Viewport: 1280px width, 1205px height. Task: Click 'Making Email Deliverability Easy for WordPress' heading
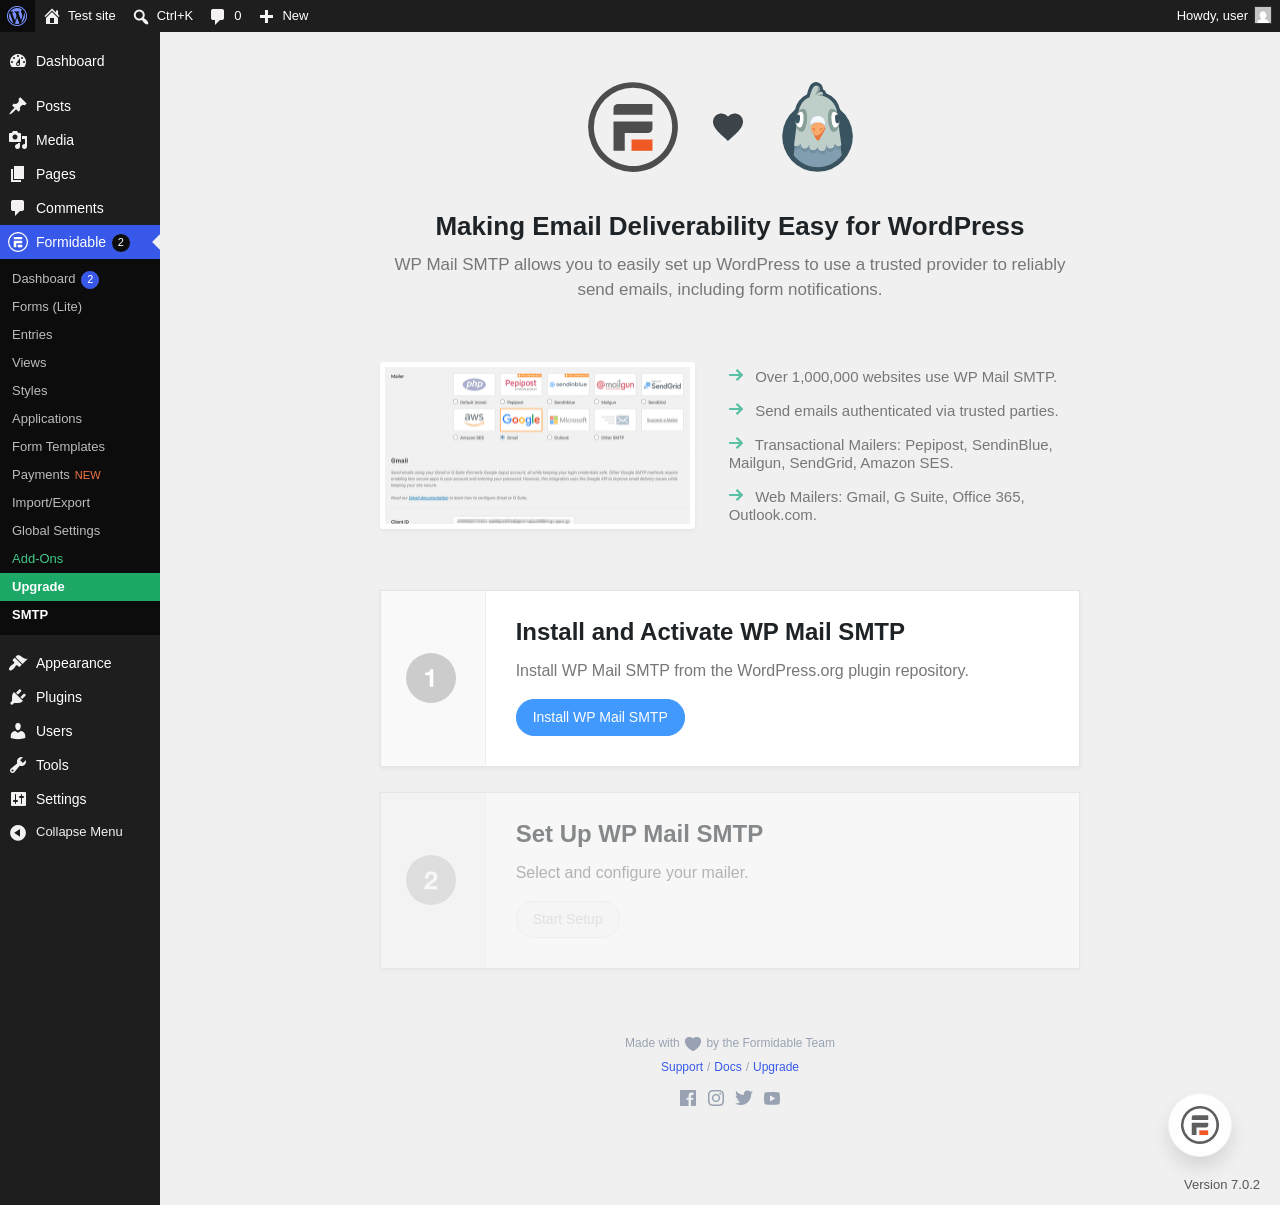coord(730,226)
